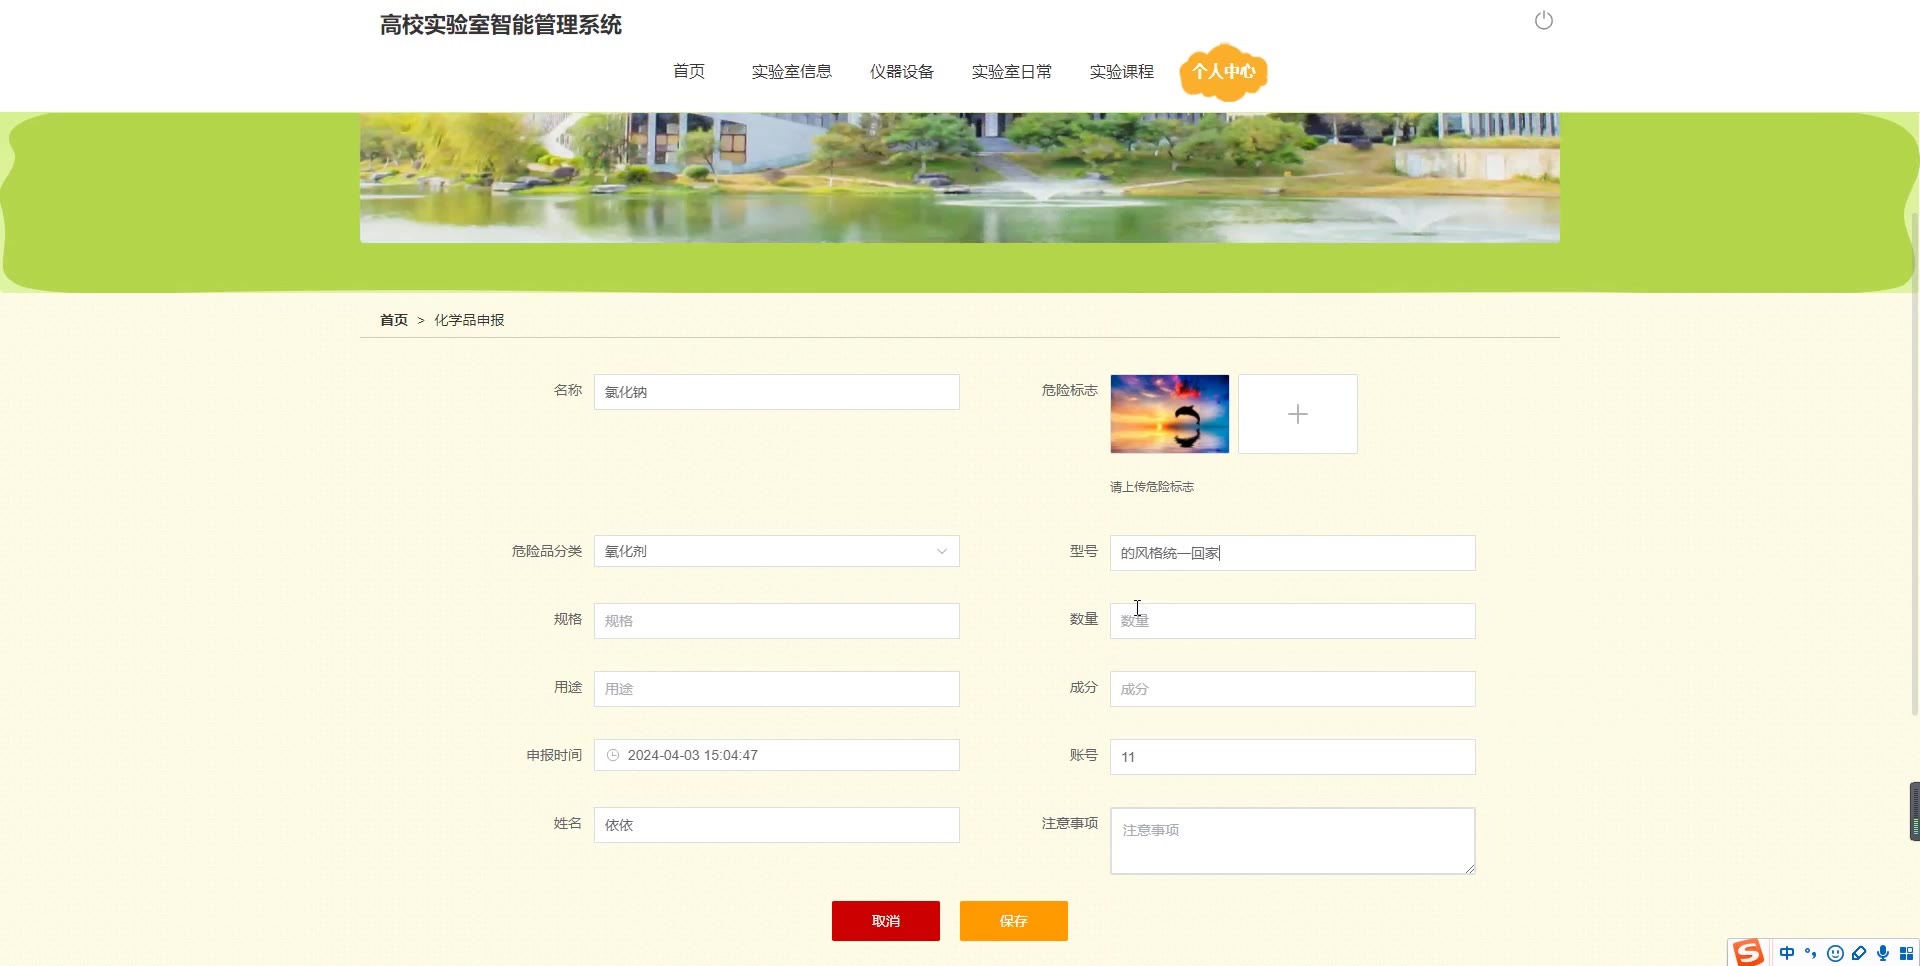Image resolution: width=1920 pixels, height=966 pixels.
Task: Click the campus banner image
Action: [x=960, y=177]
